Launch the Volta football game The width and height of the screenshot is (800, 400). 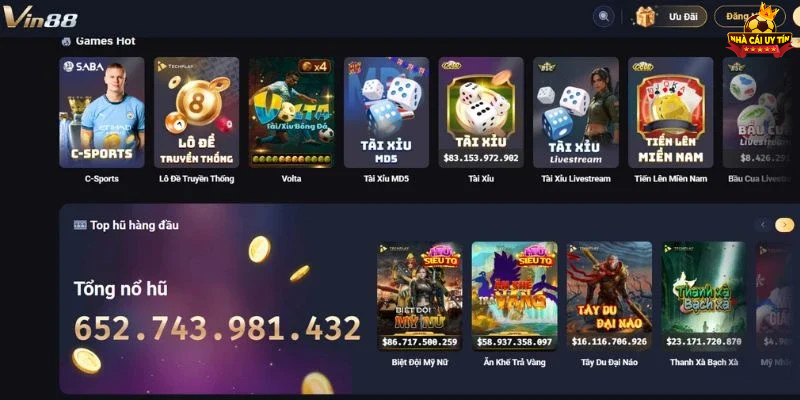(x=291, y=112)
